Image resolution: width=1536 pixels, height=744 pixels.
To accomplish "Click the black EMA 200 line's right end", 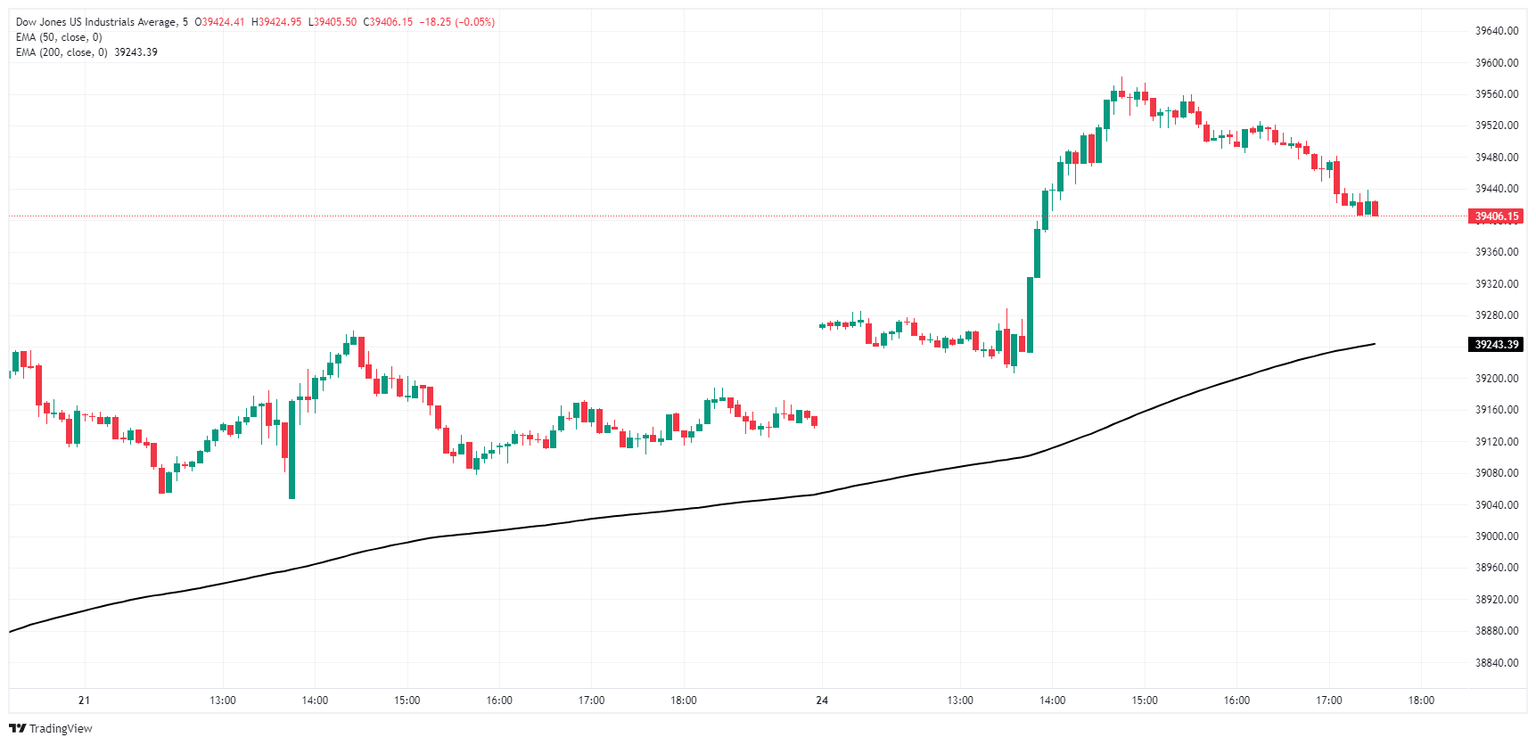I will pos(1374,344).
